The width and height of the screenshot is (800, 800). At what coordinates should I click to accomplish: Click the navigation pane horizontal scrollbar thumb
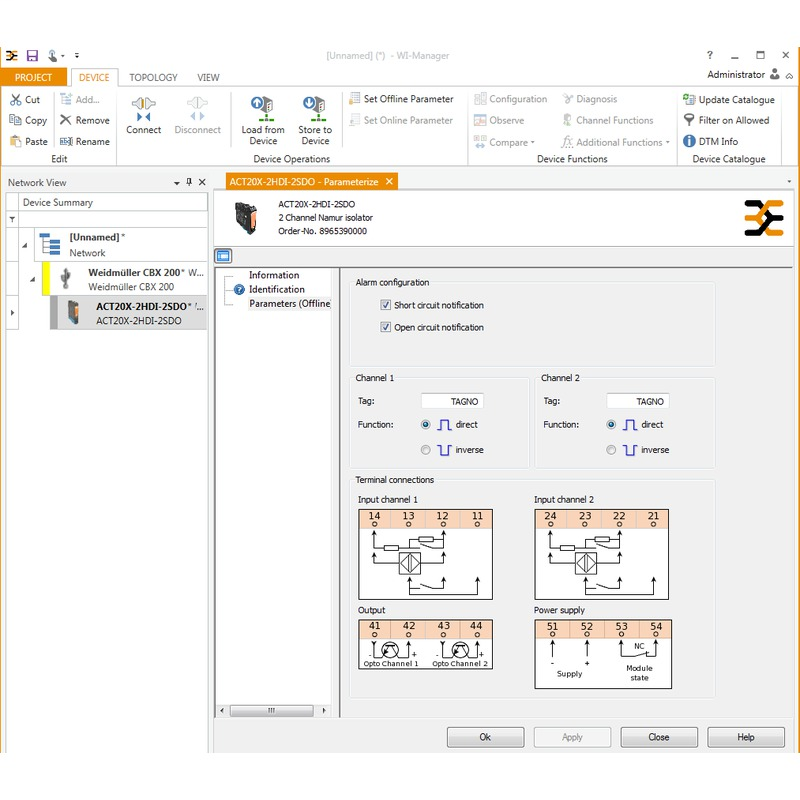point(271,710)
